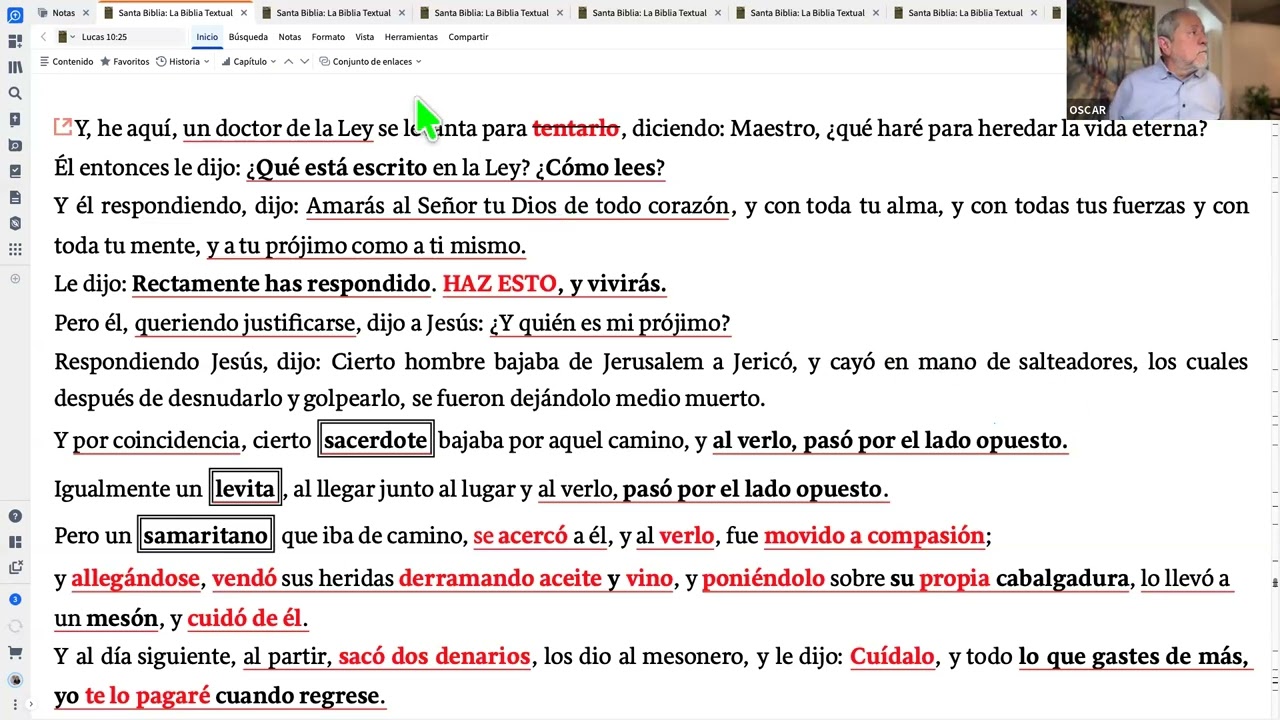Image resolution: width=1280 pixels, height=720 pixels.
Task: Select the active Santa Biblia: La Biblia Textual tab
Action: (x=176, y=13)
